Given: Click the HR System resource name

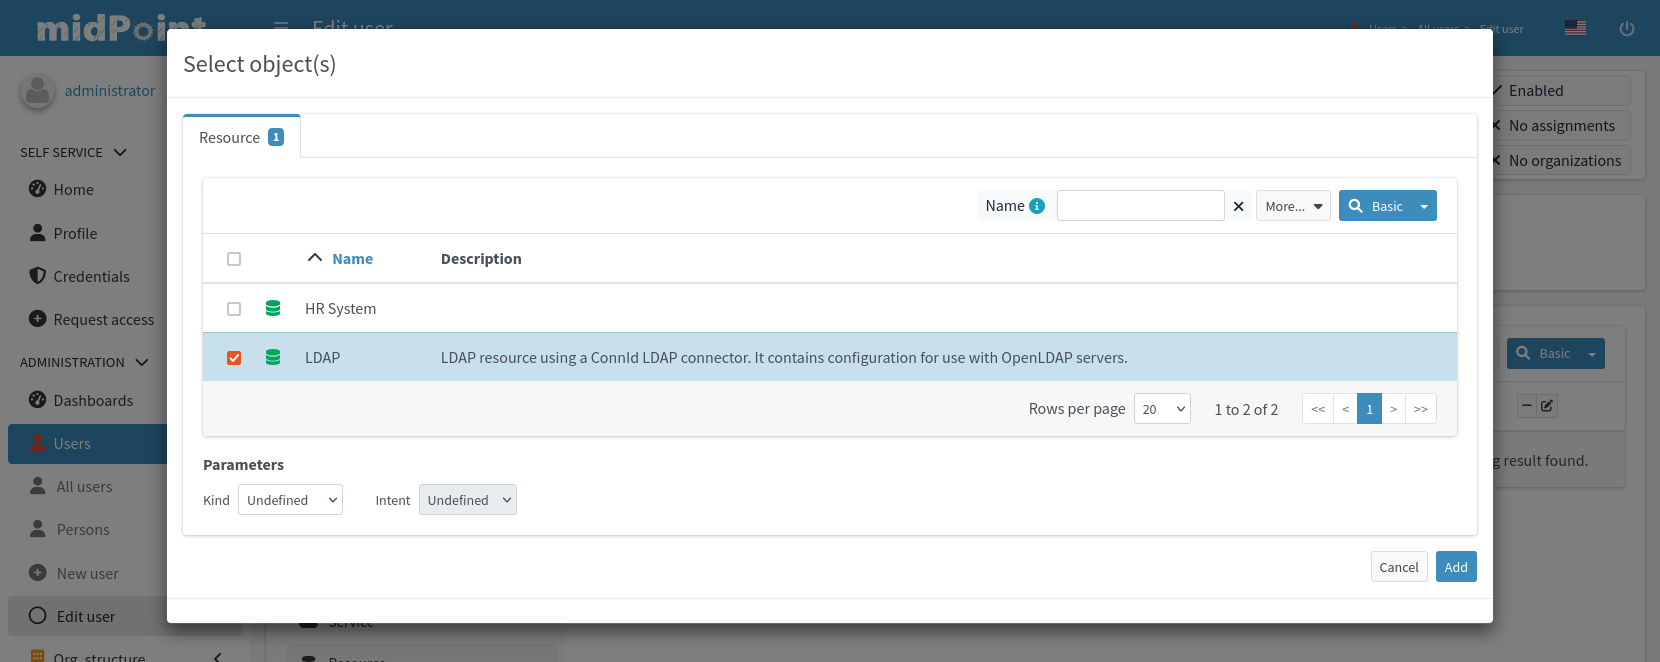Looking at the screenshot, I should [341, 309].
